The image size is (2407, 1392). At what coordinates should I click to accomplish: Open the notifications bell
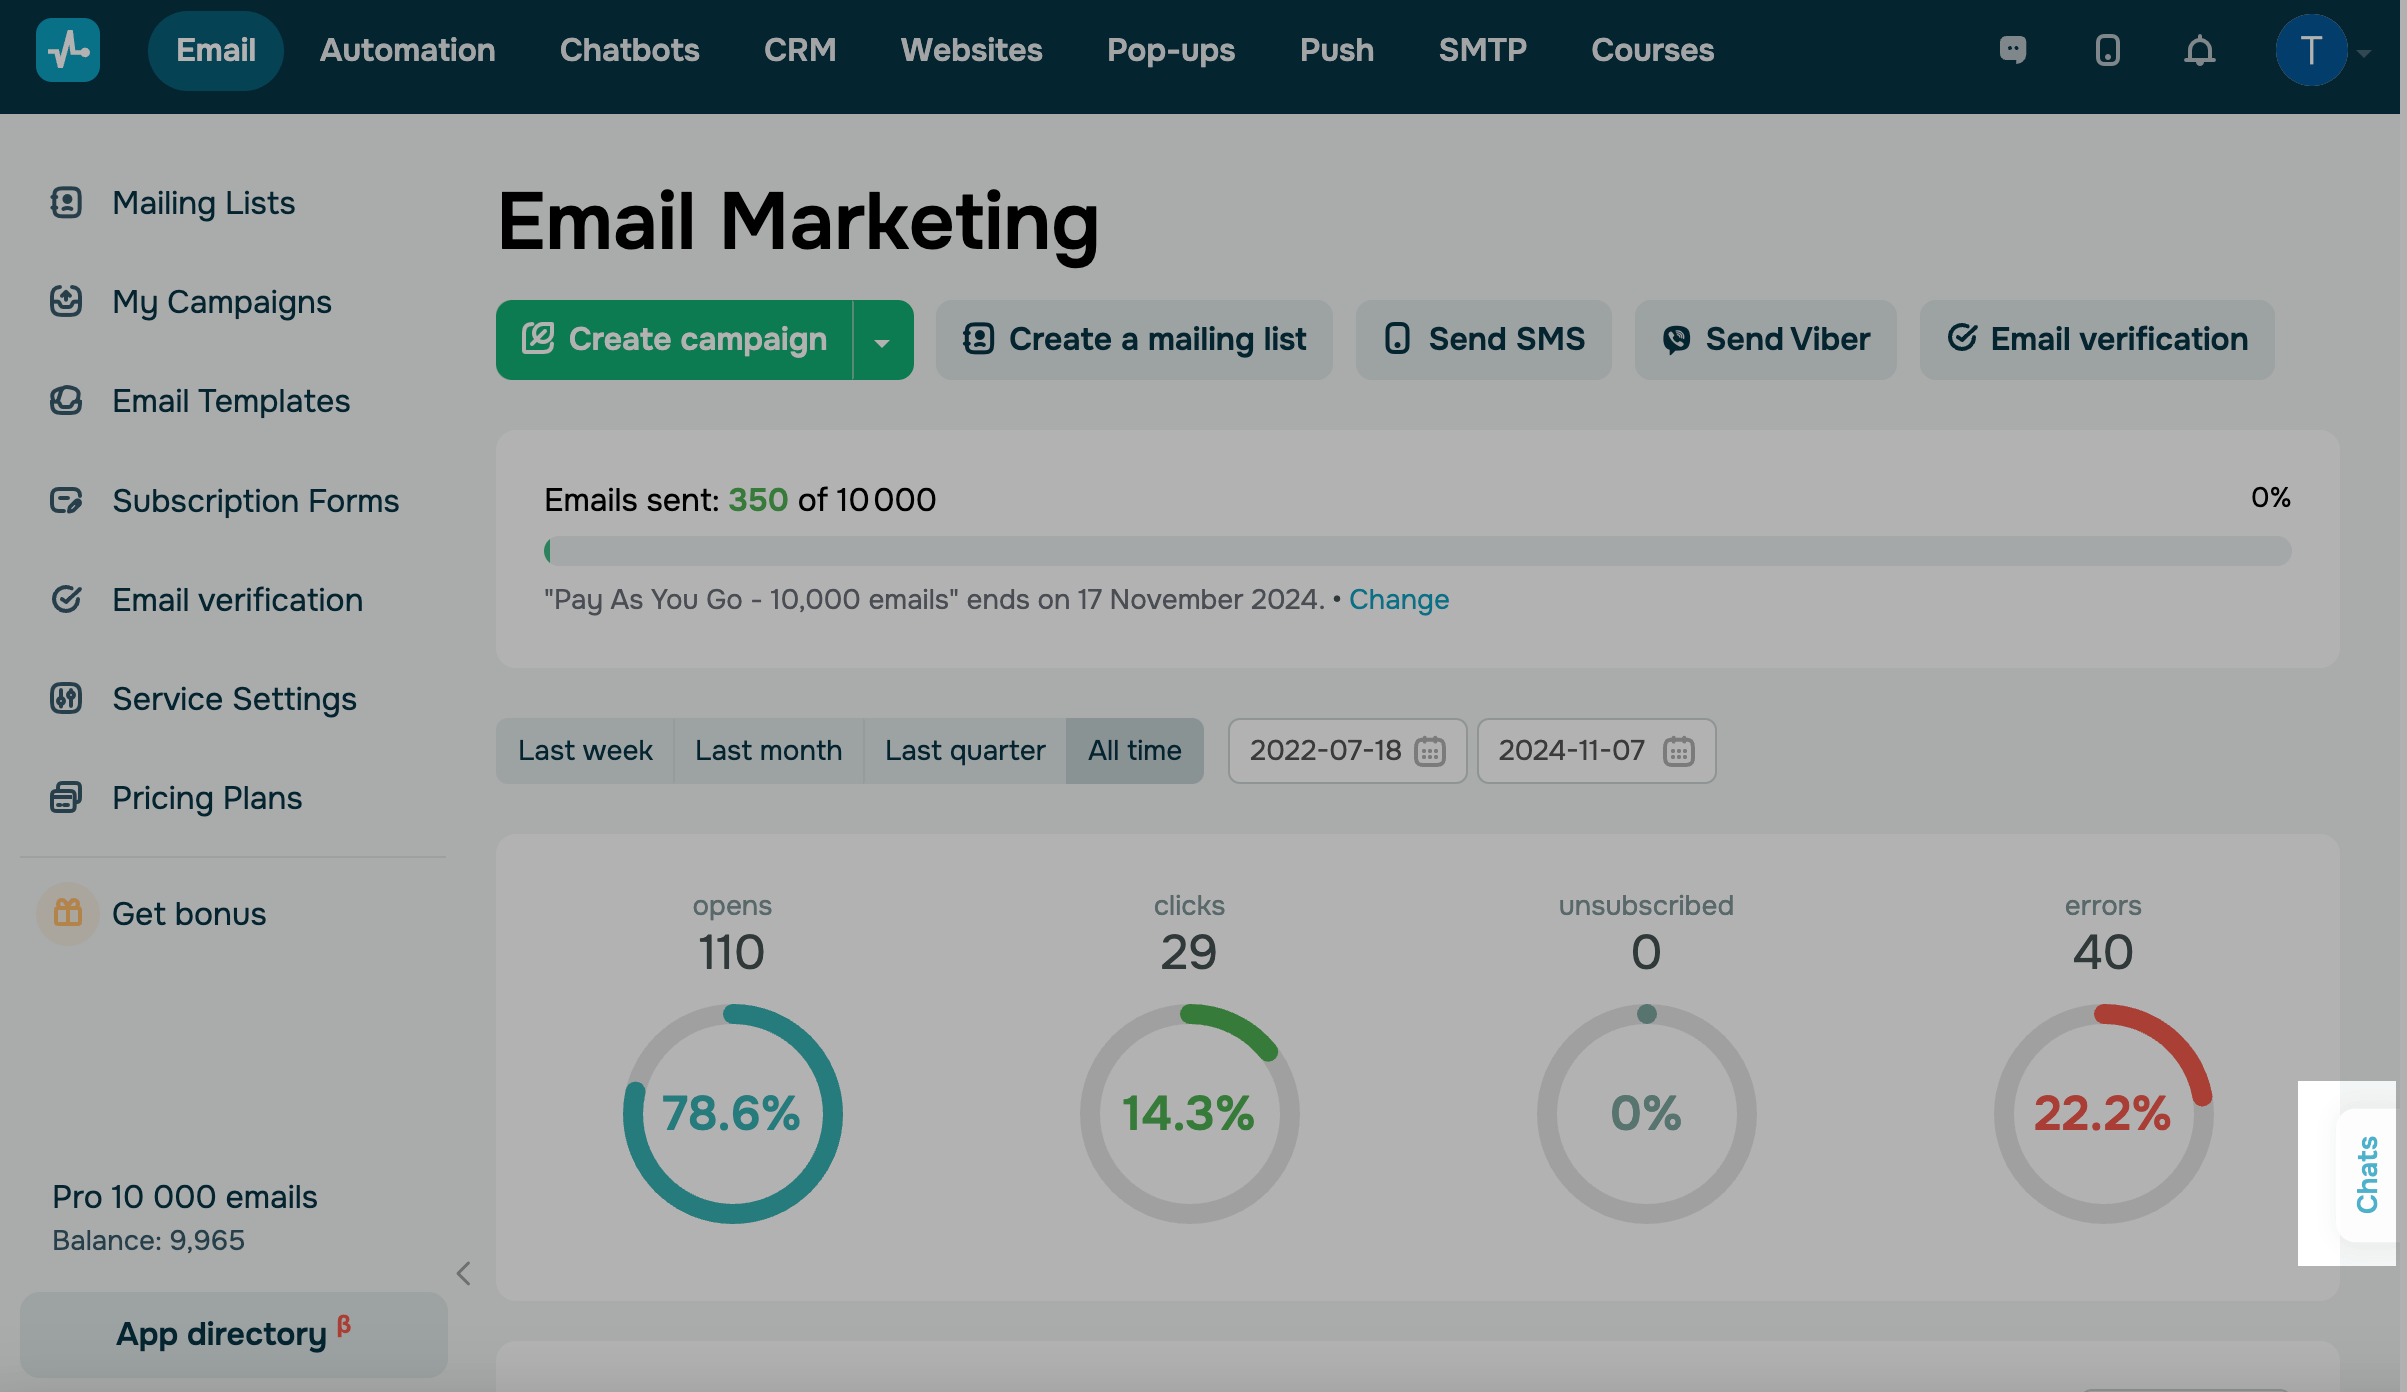tap(2199, 50)
